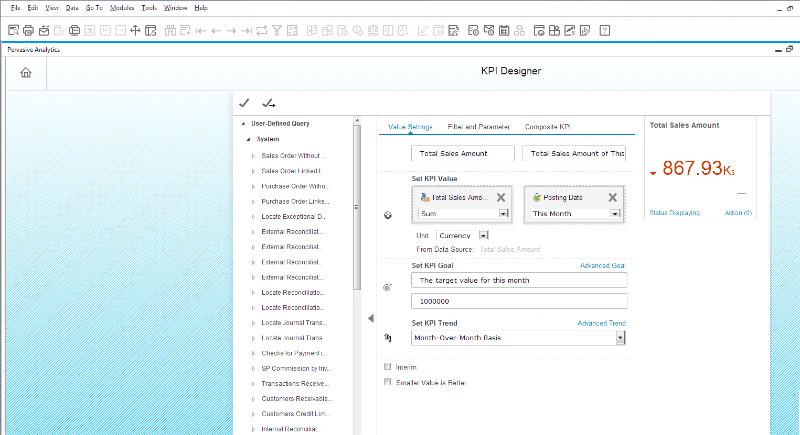Viewport: 800px width, 435px height.
Task: Switch to the Filter and Parameter tab
Action: (x=479, y=127)
